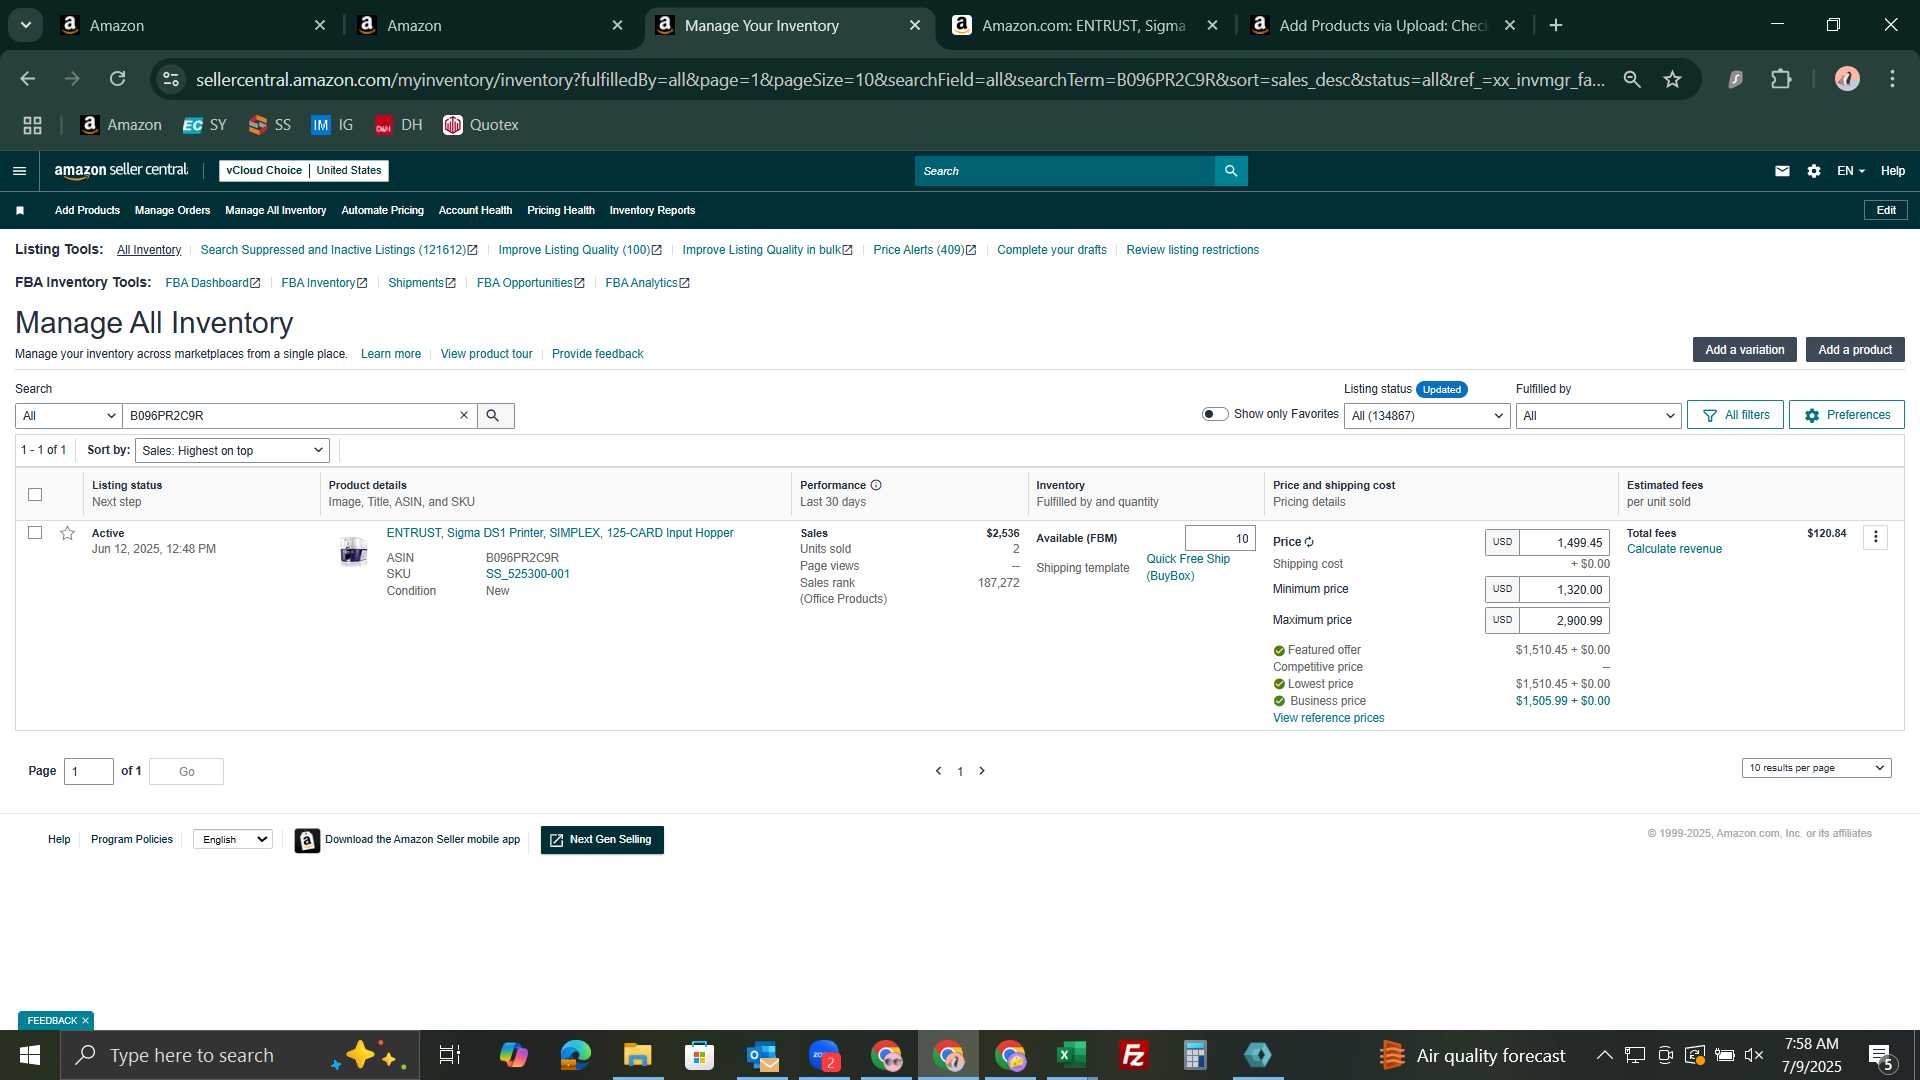The image size is (1920, 1080).
Task: Click the available quantity input field
Action: point(1220,539)
